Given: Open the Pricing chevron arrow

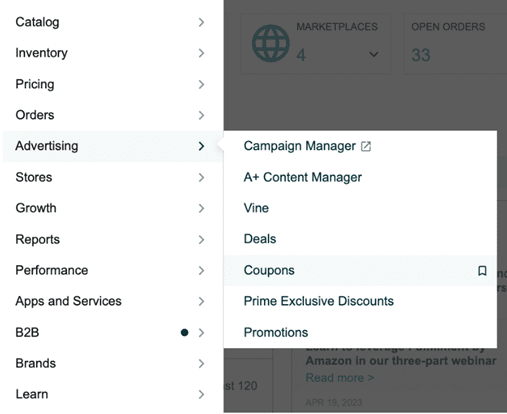Looking at the screenshot, I should tap(201, 84).
